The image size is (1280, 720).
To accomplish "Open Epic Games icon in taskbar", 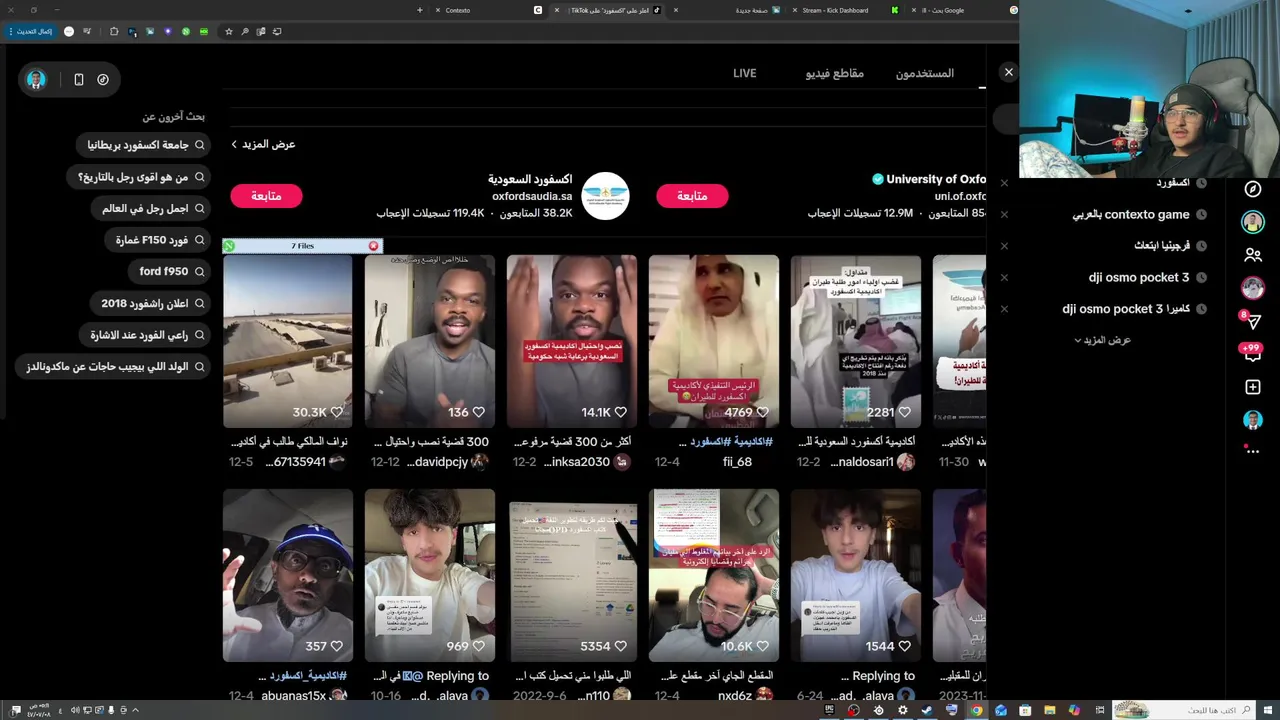I will tap(829, 710).
